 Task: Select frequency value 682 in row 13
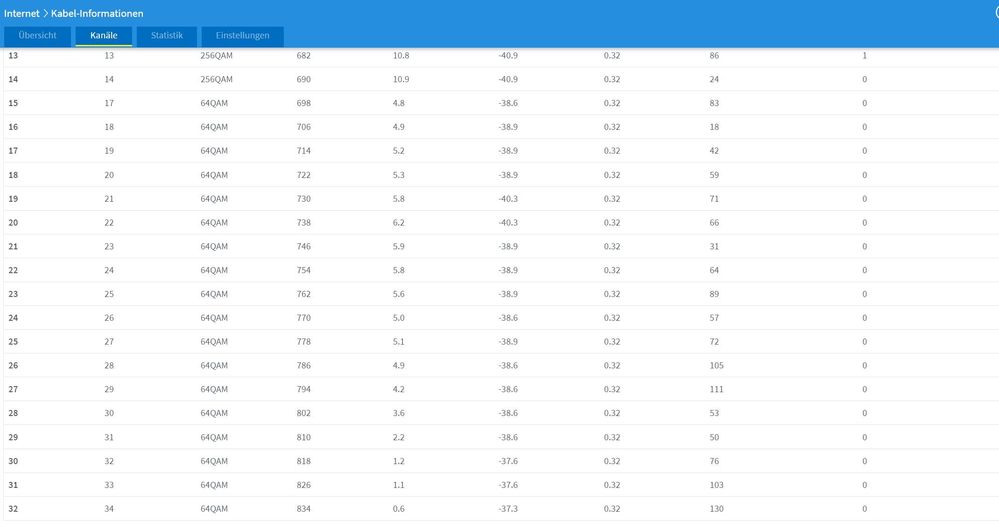click(x=304, y=55)
